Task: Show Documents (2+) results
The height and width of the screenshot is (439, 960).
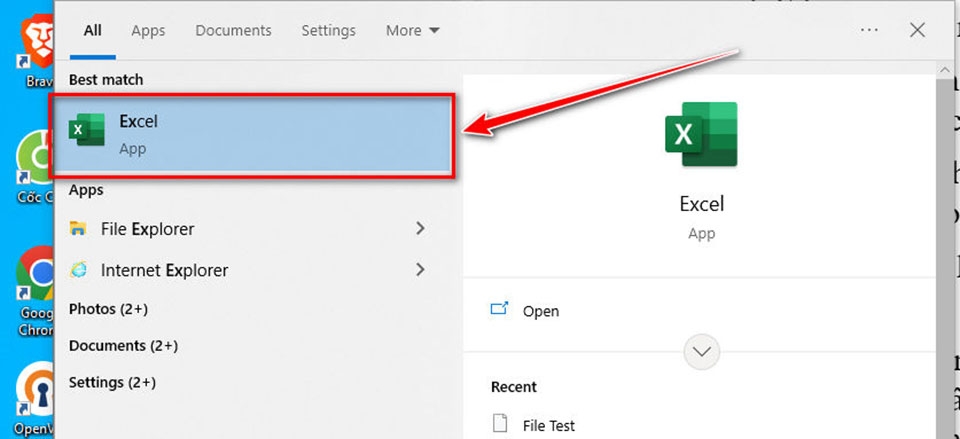Action: coord(123,346)
